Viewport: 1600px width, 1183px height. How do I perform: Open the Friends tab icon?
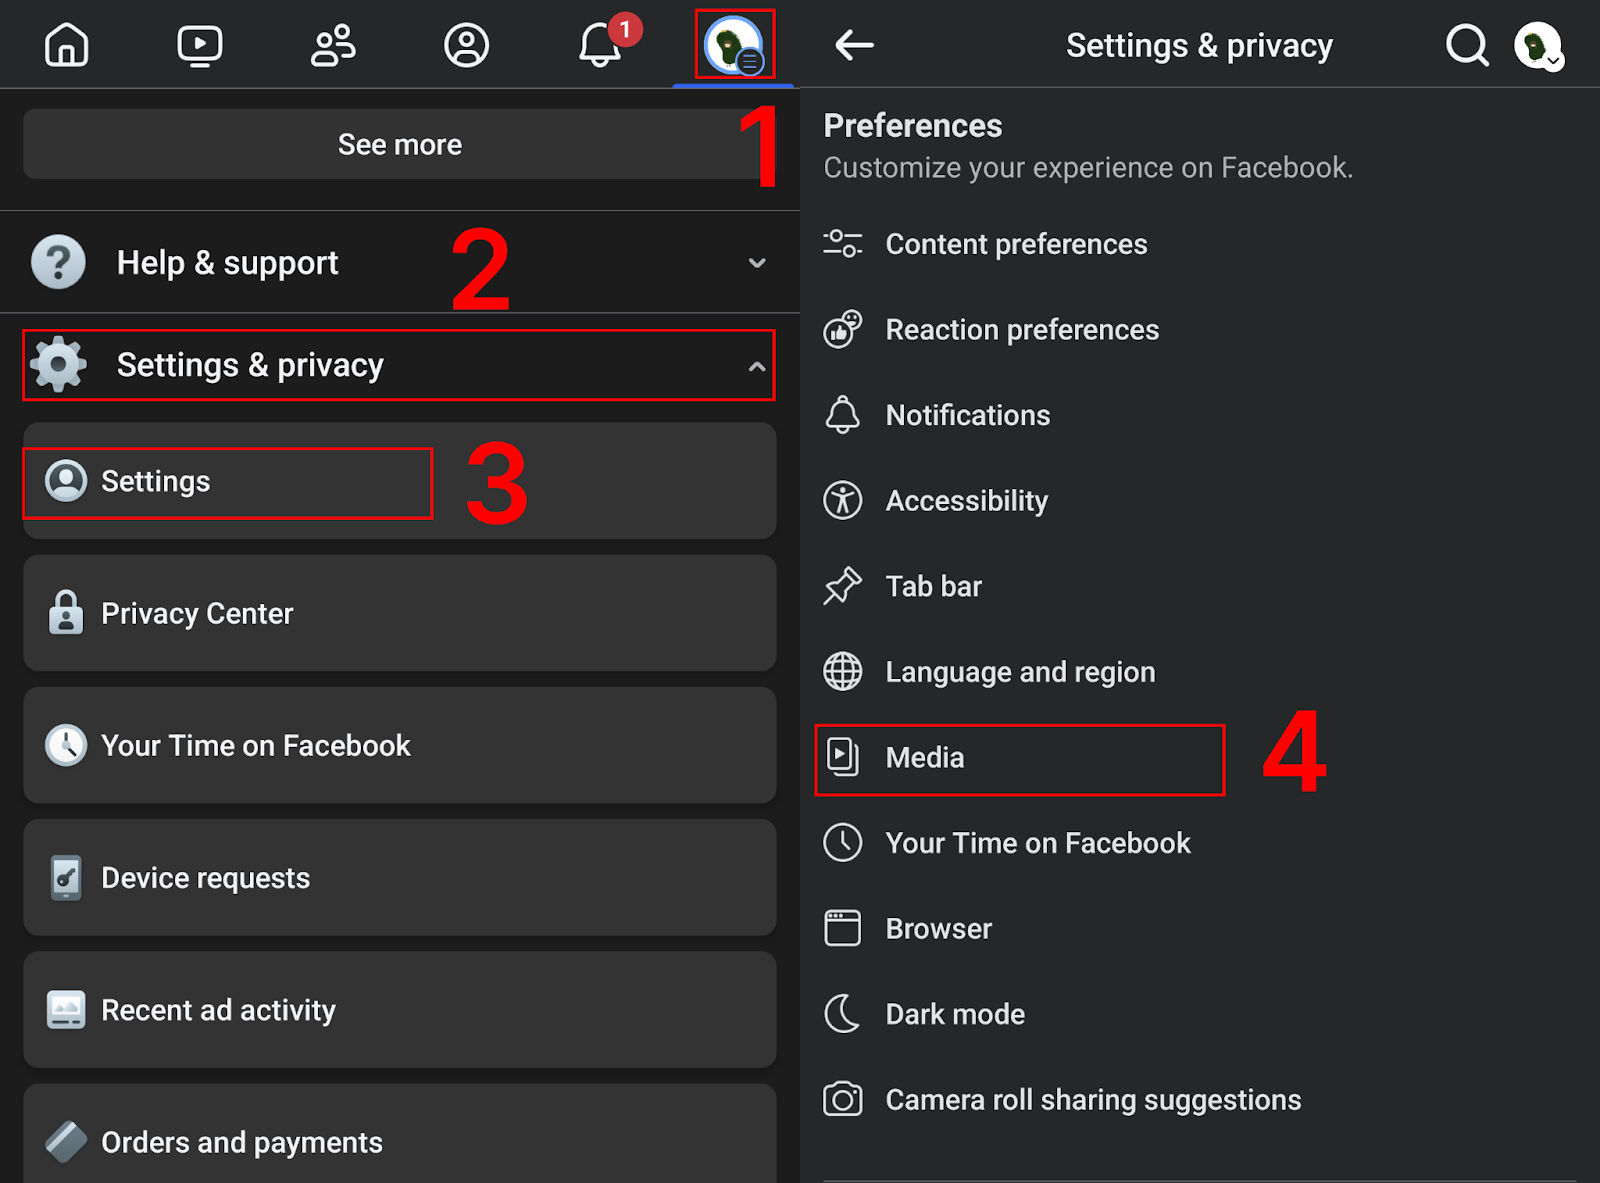[x=333, y=45]
